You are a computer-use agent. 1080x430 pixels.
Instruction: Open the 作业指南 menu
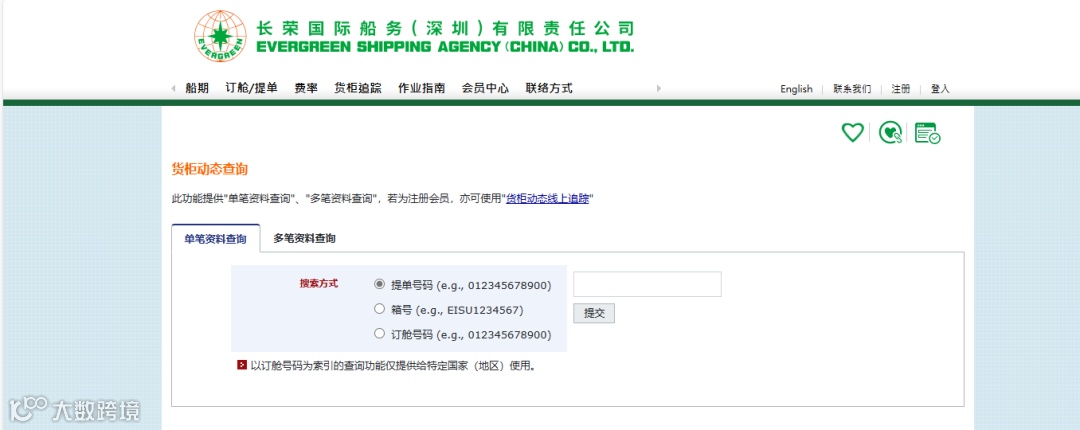(422, 88)
